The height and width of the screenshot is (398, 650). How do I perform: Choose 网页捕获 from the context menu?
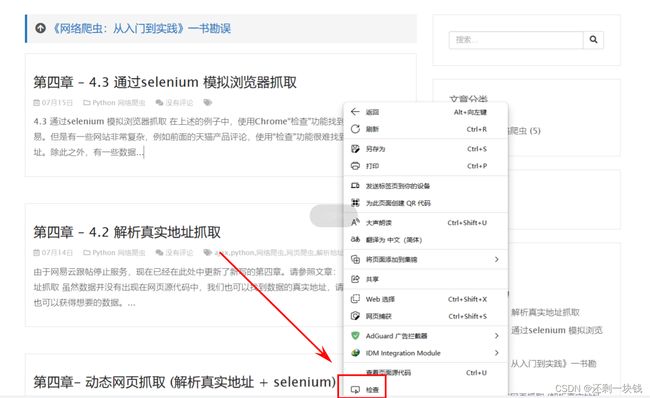[426, 316]
